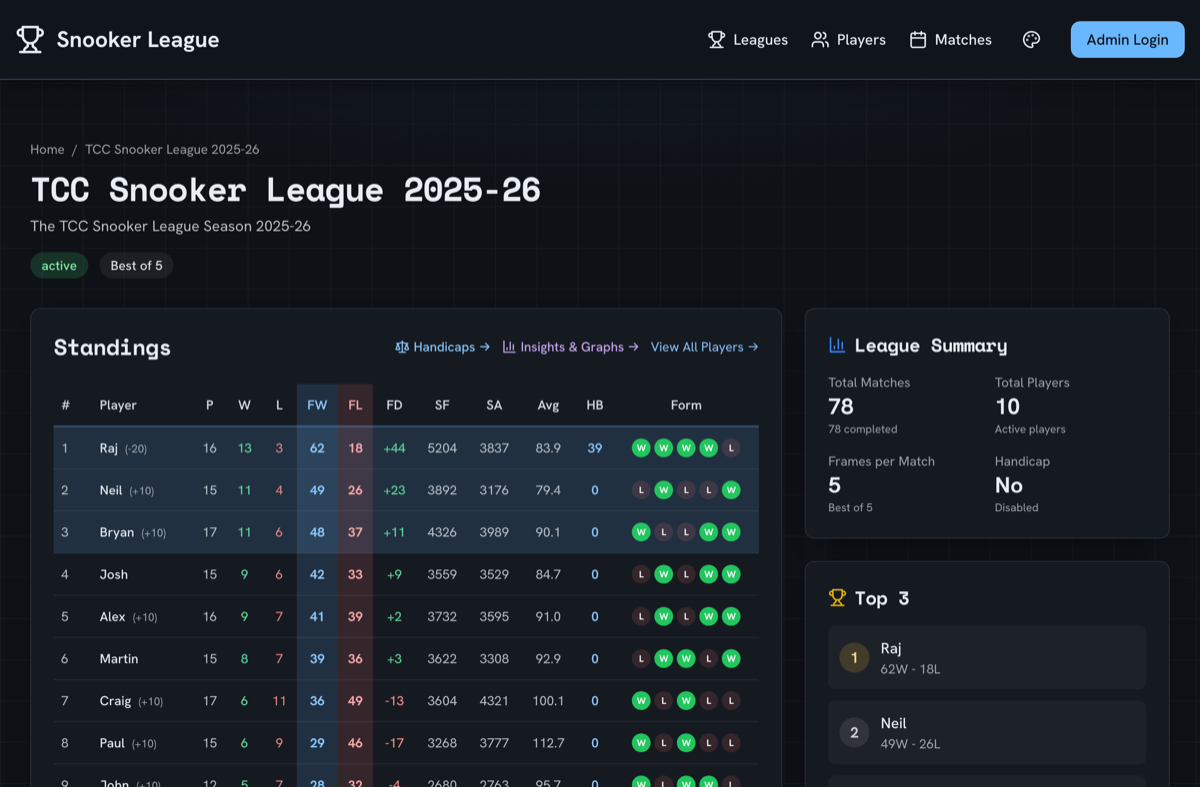
Task: Click Raj's high break value 39
Action: coord(595,448)
